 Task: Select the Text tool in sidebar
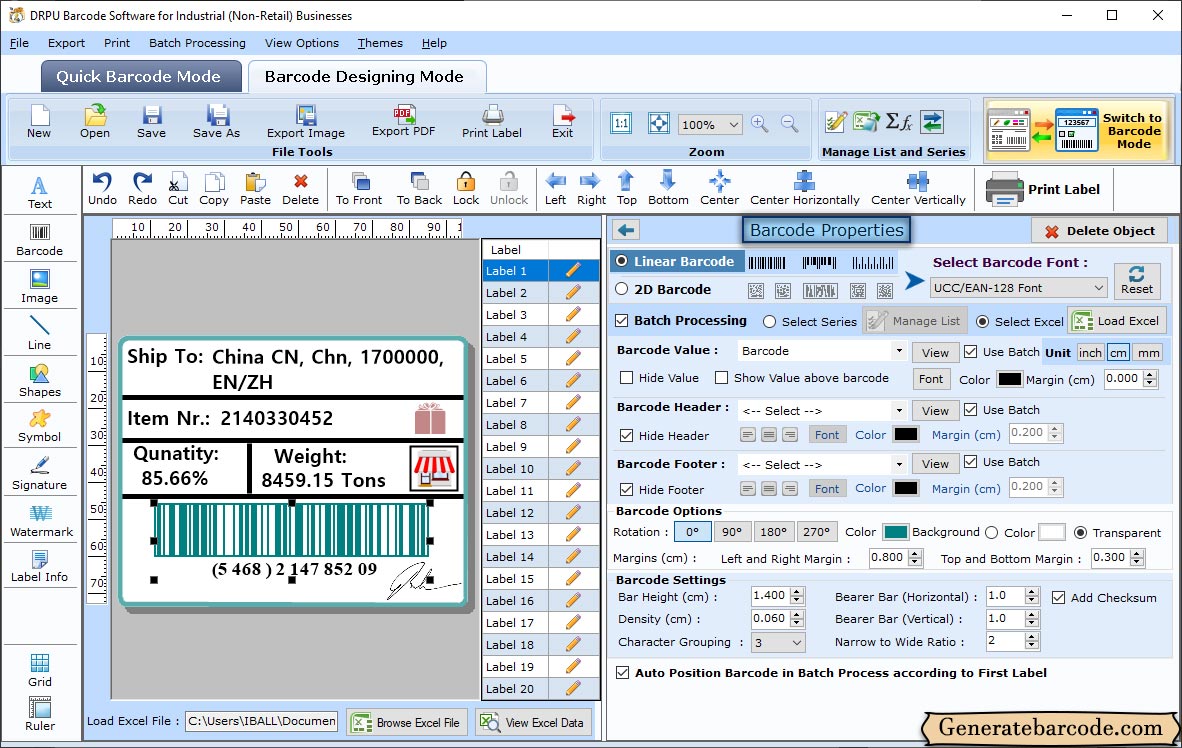tap(39, 192)
